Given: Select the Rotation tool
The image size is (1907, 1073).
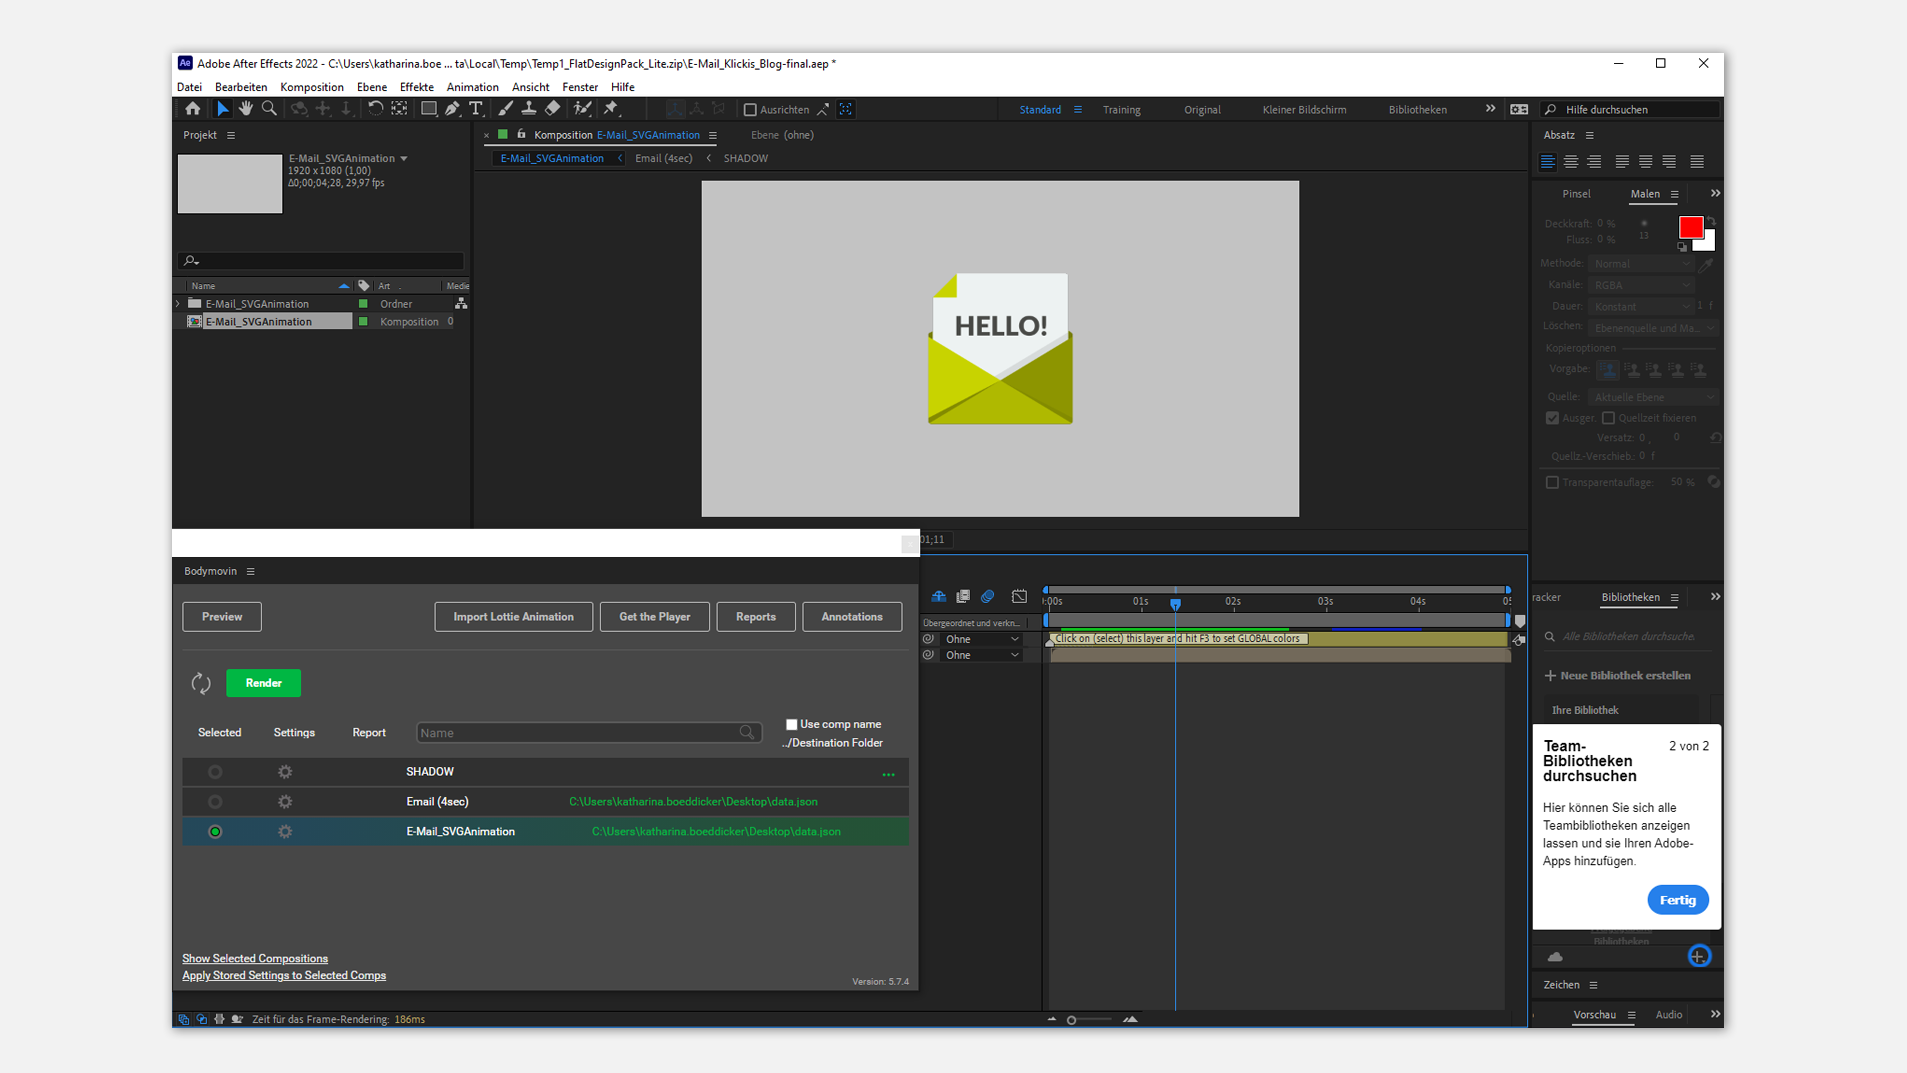Looking at the screenshot, I should (x=375, y=109).
